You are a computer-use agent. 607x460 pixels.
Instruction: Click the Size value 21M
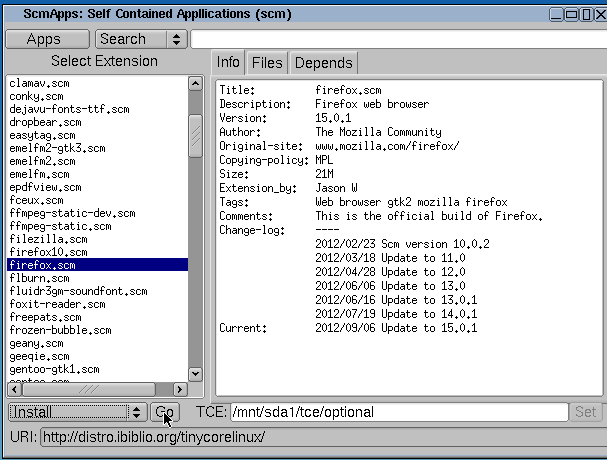click(324, 174)
